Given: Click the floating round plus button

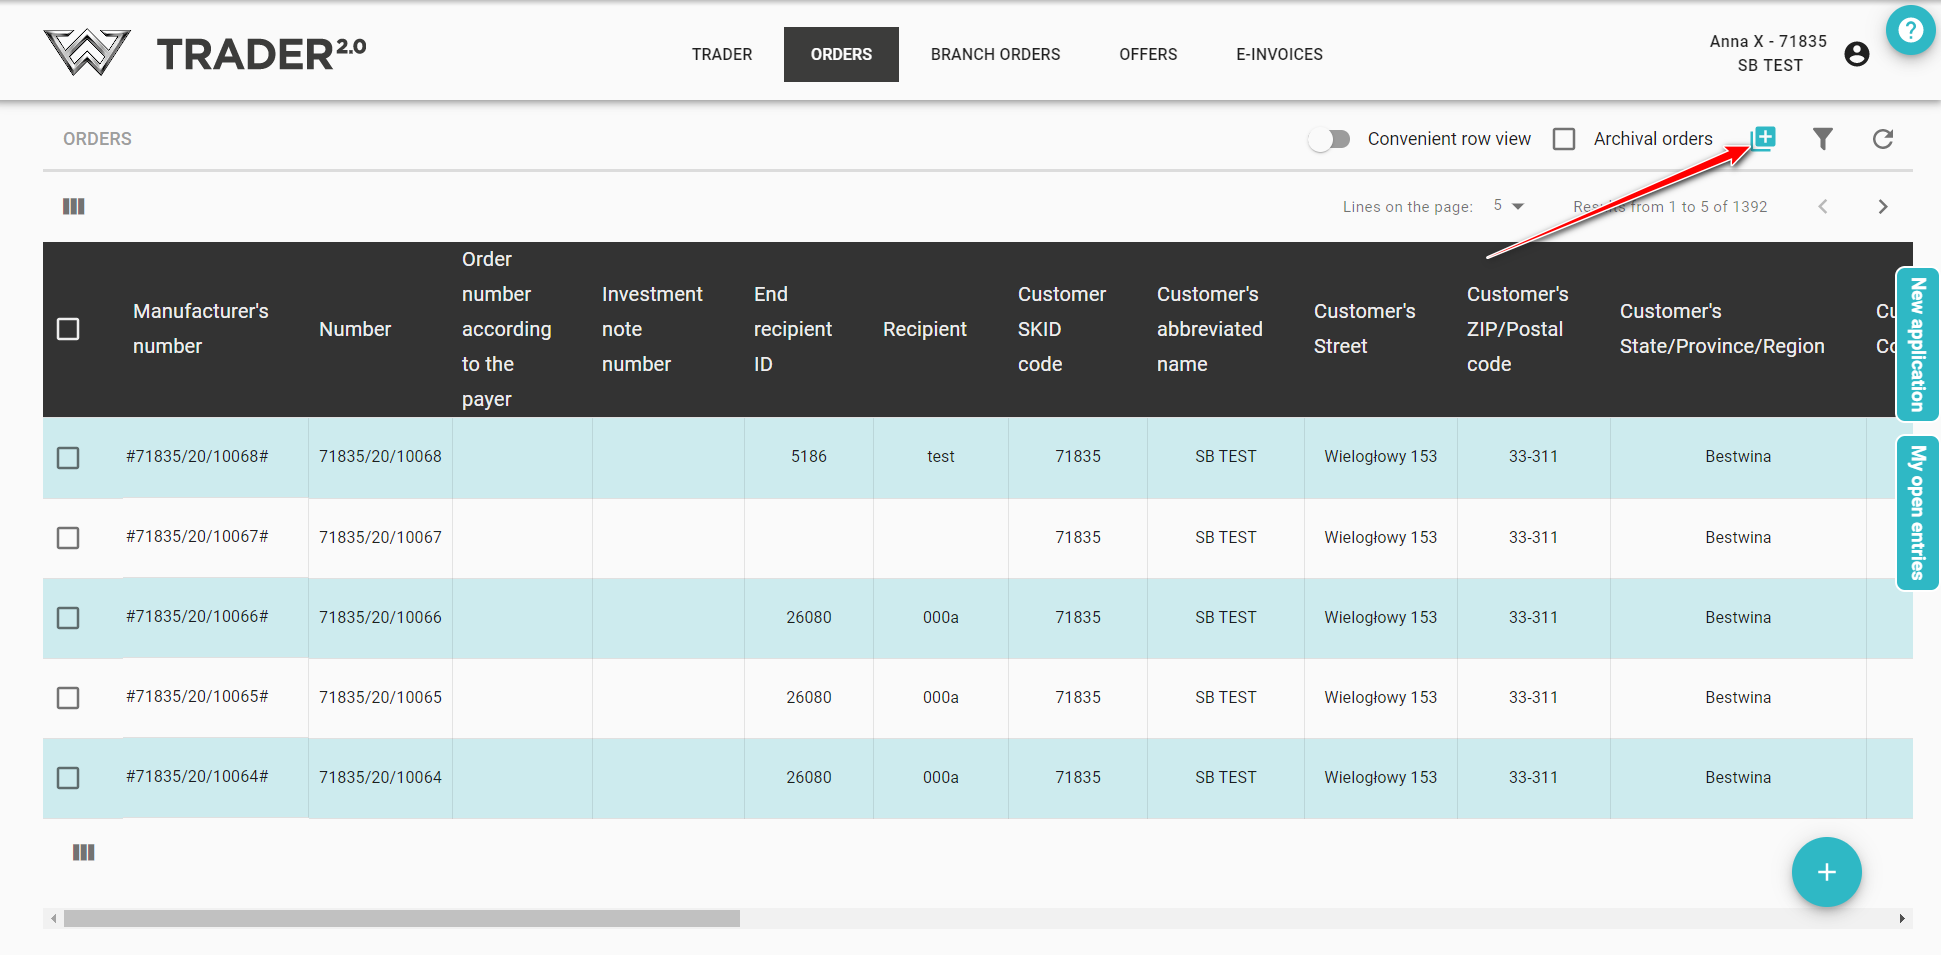Looking at the screenshot, I should coord(1826,872).
